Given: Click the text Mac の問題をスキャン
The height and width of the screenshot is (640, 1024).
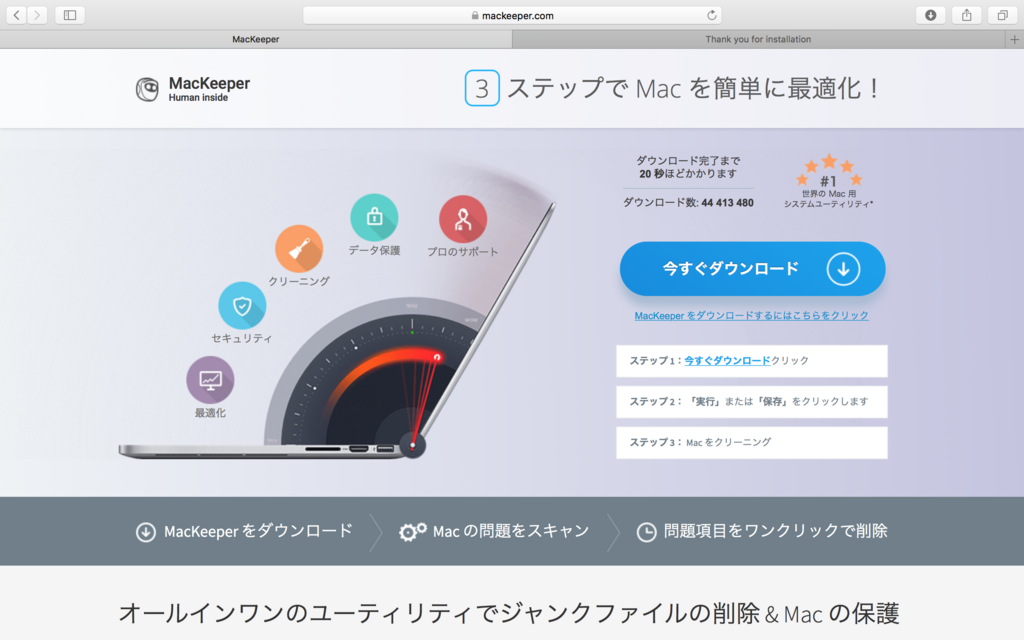Looking at the screenshot, I should click(x=511, y=531).
